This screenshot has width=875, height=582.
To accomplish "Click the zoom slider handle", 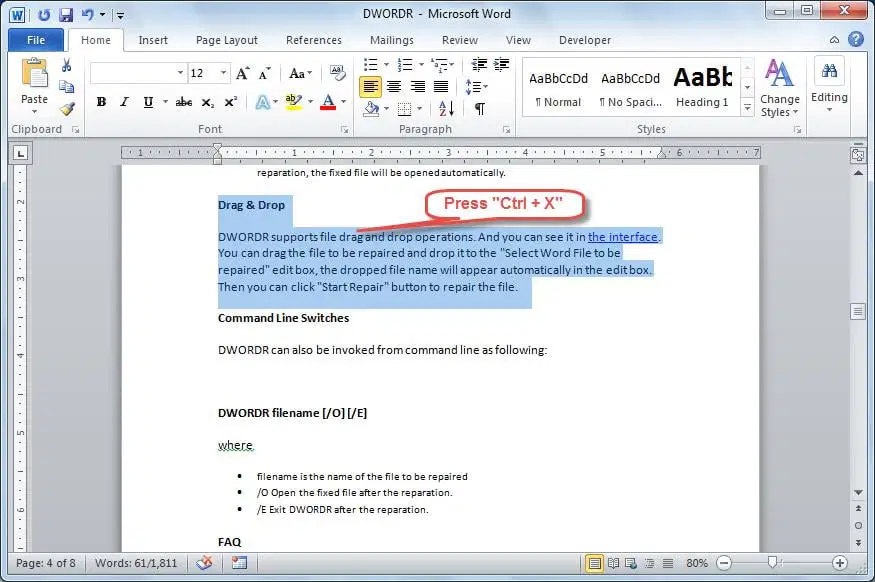I will (772, 562).
